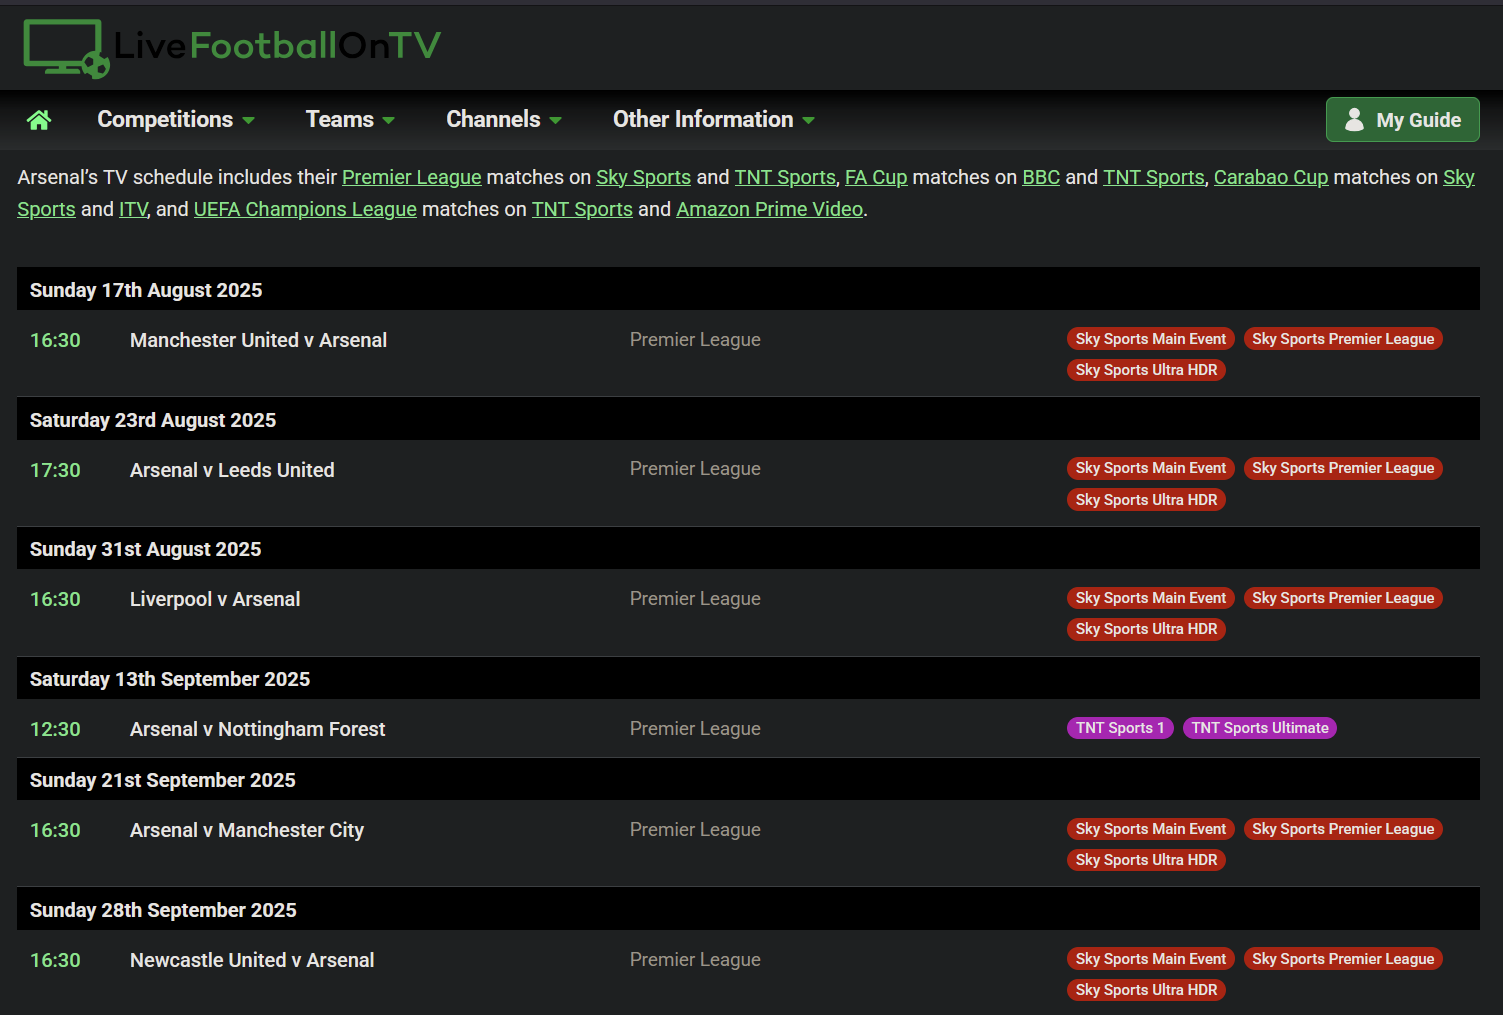Follow the Carabao Cup link
Screen dimensions: 1503x1015
pos(1271,177)
